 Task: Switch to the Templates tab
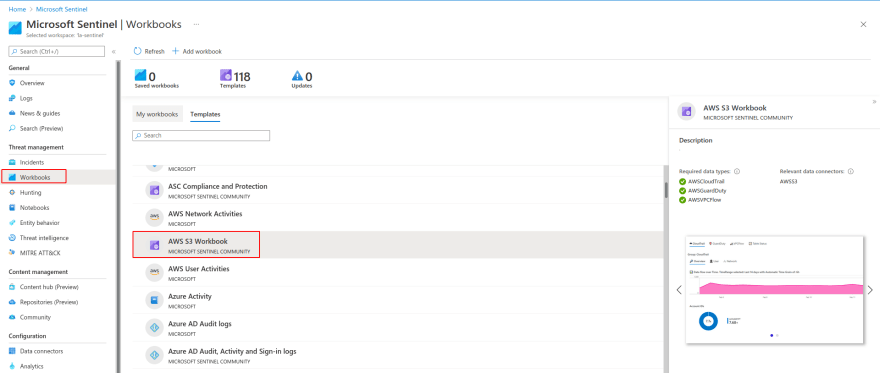click(x=205, y=114)
